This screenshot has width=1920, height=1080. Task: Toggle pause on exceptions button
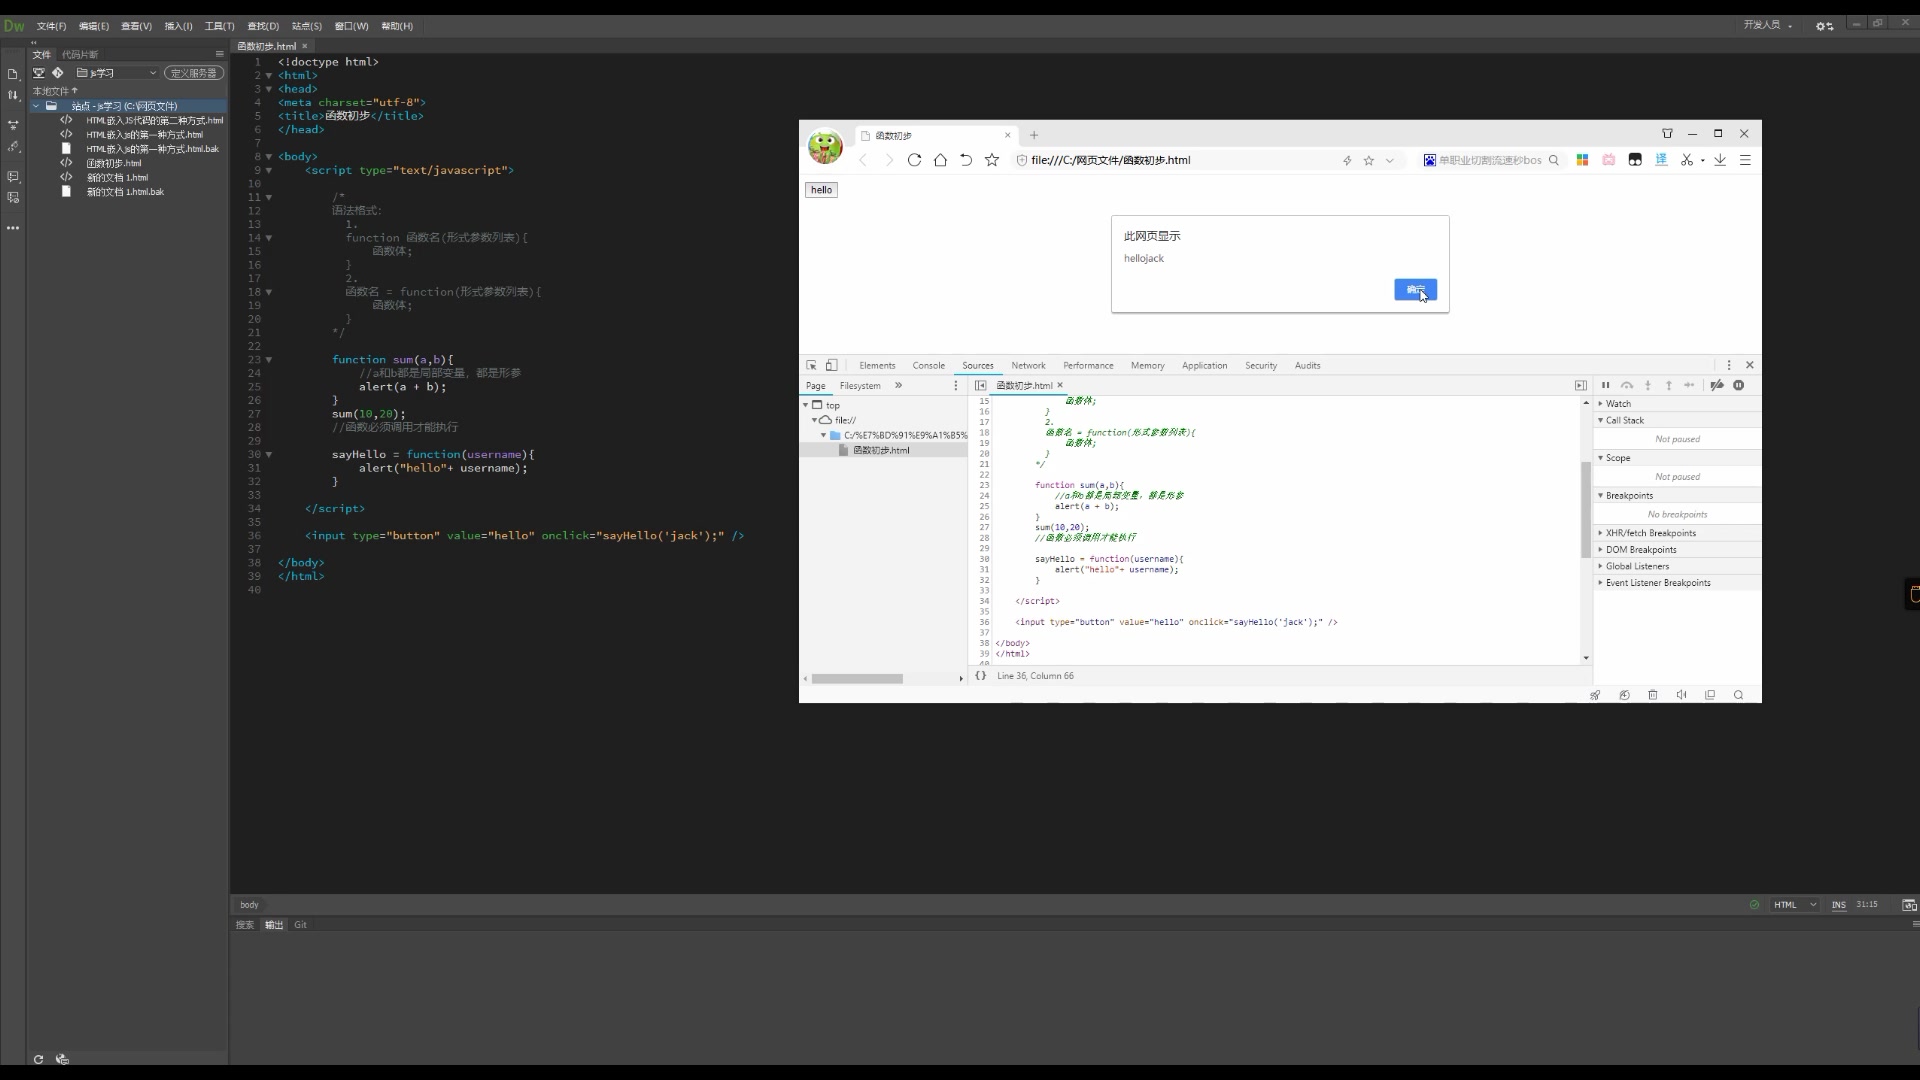pos(1739,385)
